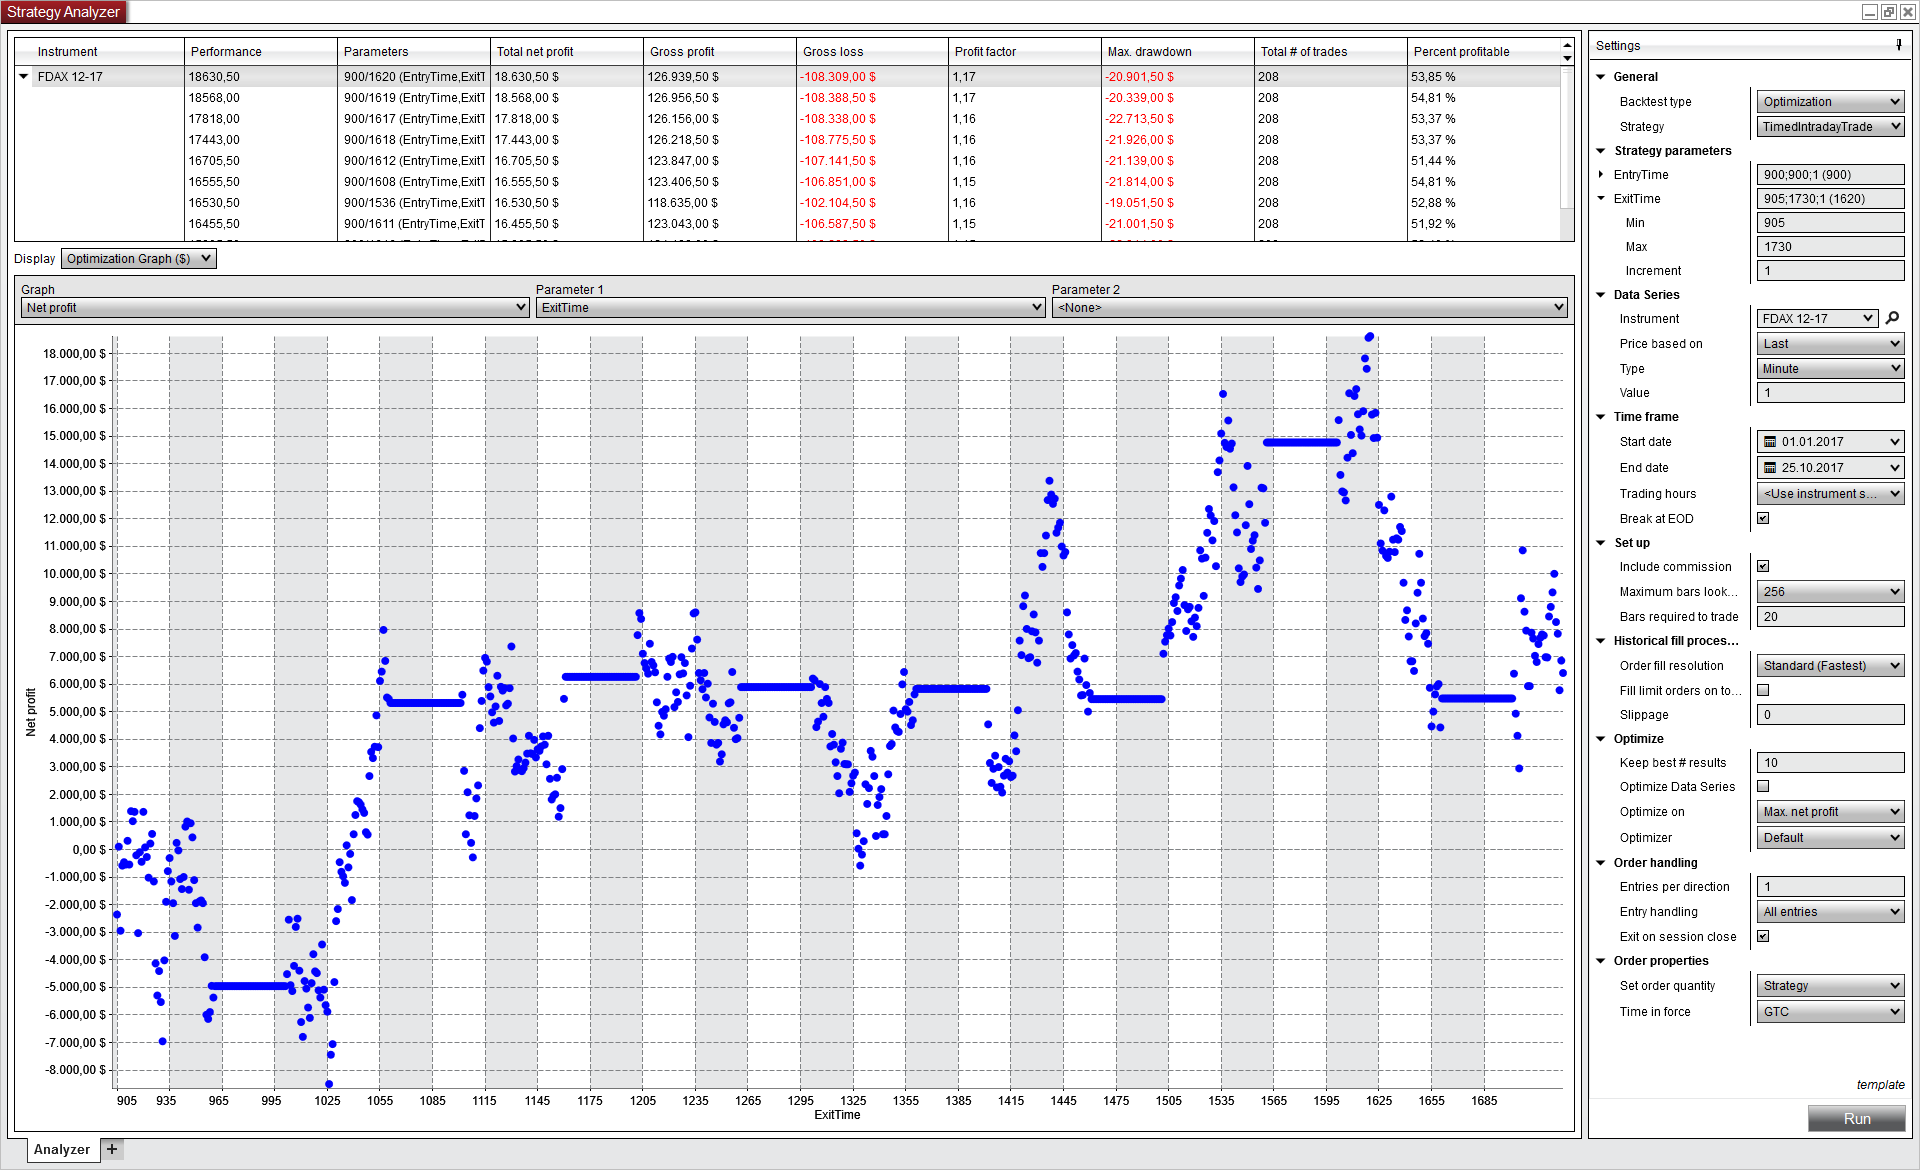This screenshot has height=1170, width=1920.
Task: Open the Start date calendar icon
Action: click(1769, 442)
